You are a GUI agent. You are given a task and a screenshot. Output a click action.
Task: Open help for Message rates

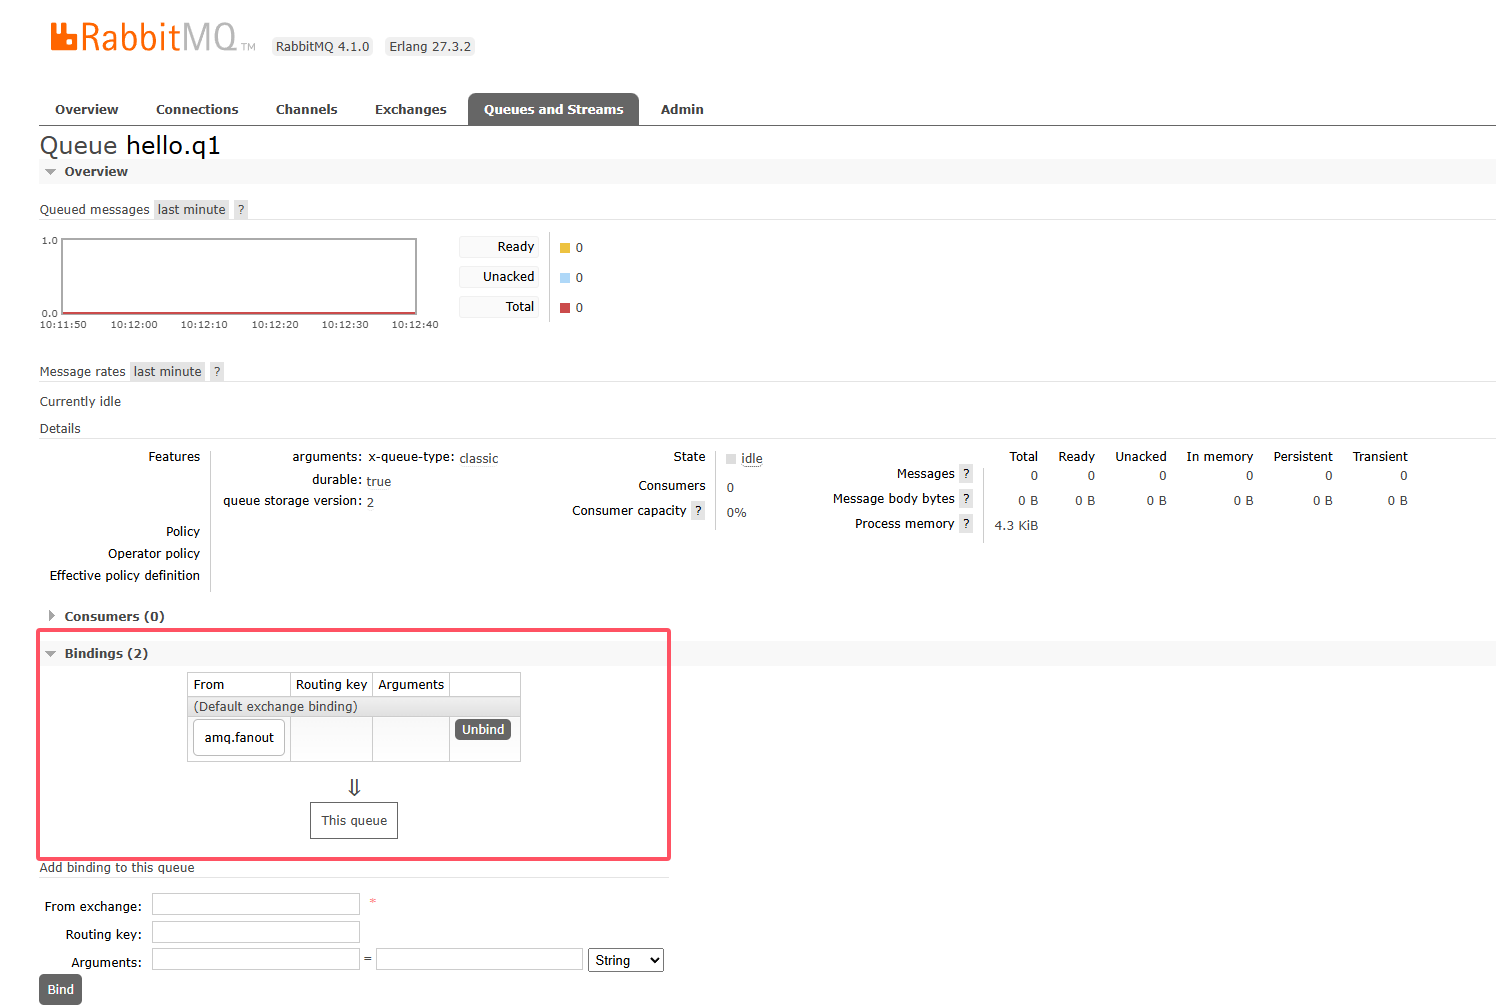(x=217, y=372)
